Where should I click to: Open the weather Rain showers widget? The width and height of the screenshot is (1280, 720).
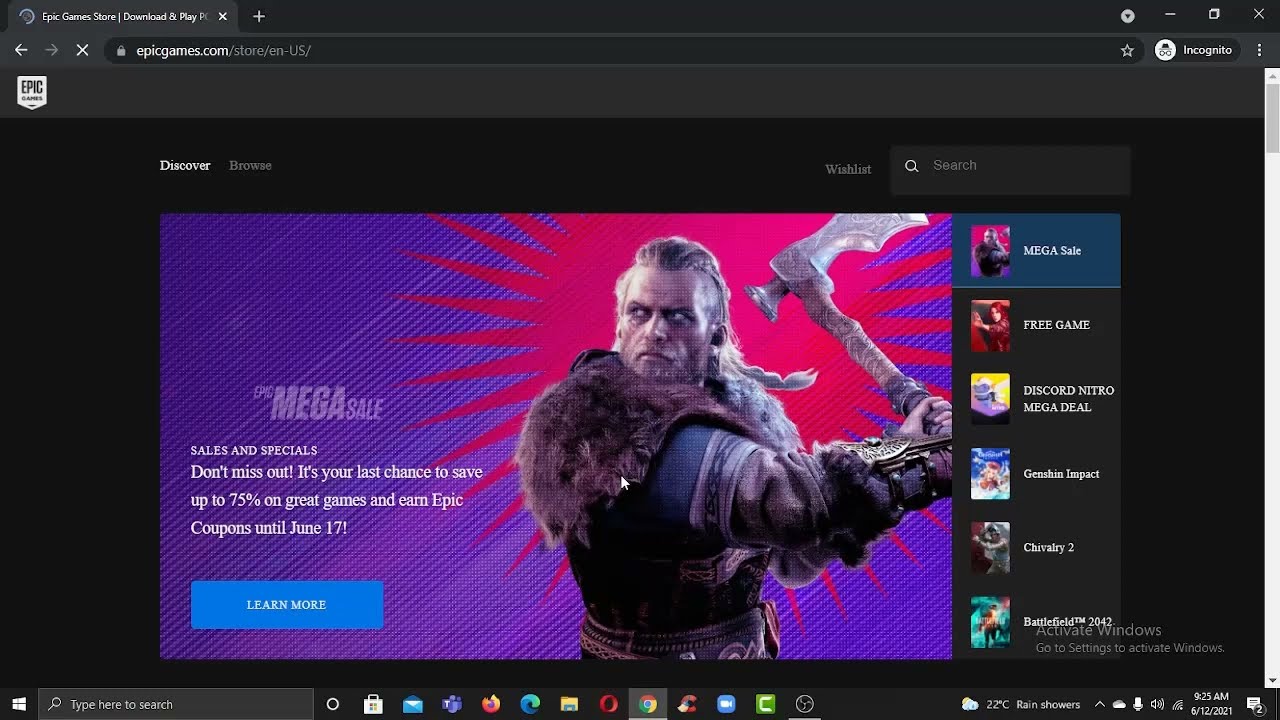pos(1020,704)
